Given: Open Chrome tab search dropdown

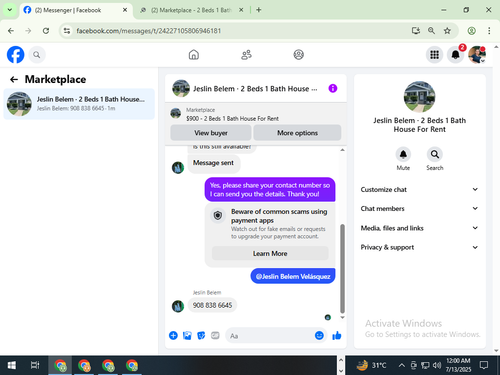Looking at the screenshot, I should pos(10,10).
